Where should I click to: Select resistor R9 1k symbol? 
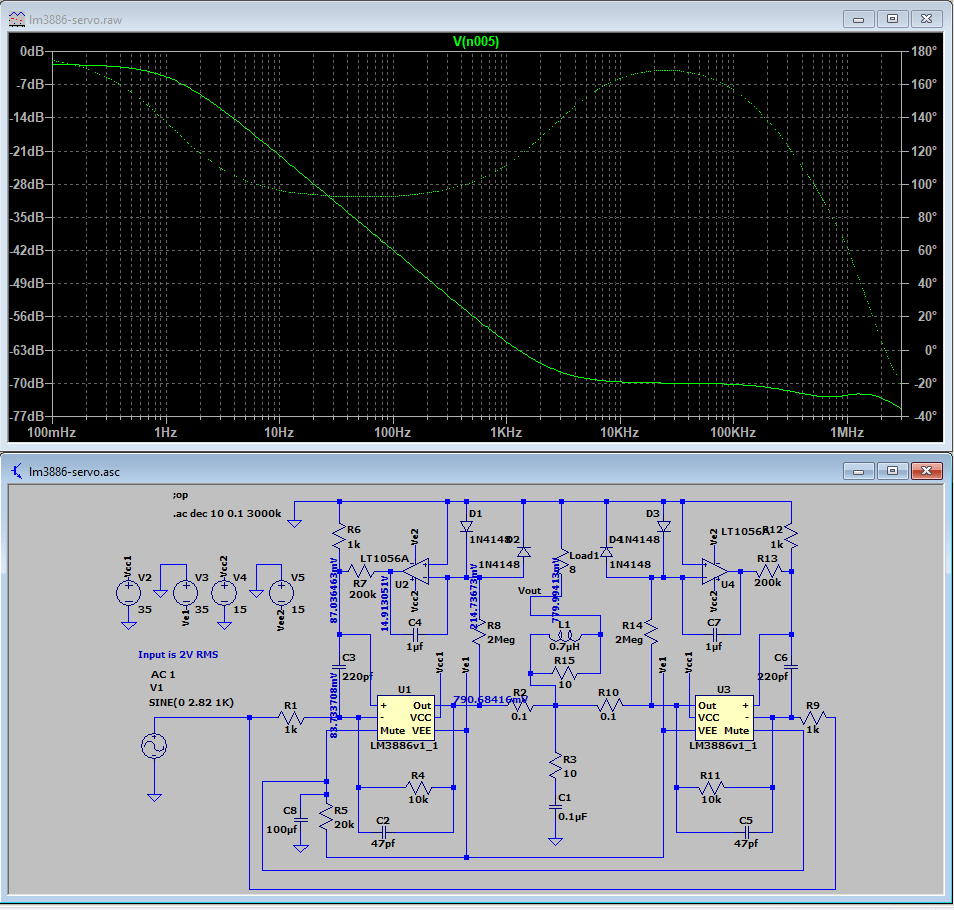(813, 718)
